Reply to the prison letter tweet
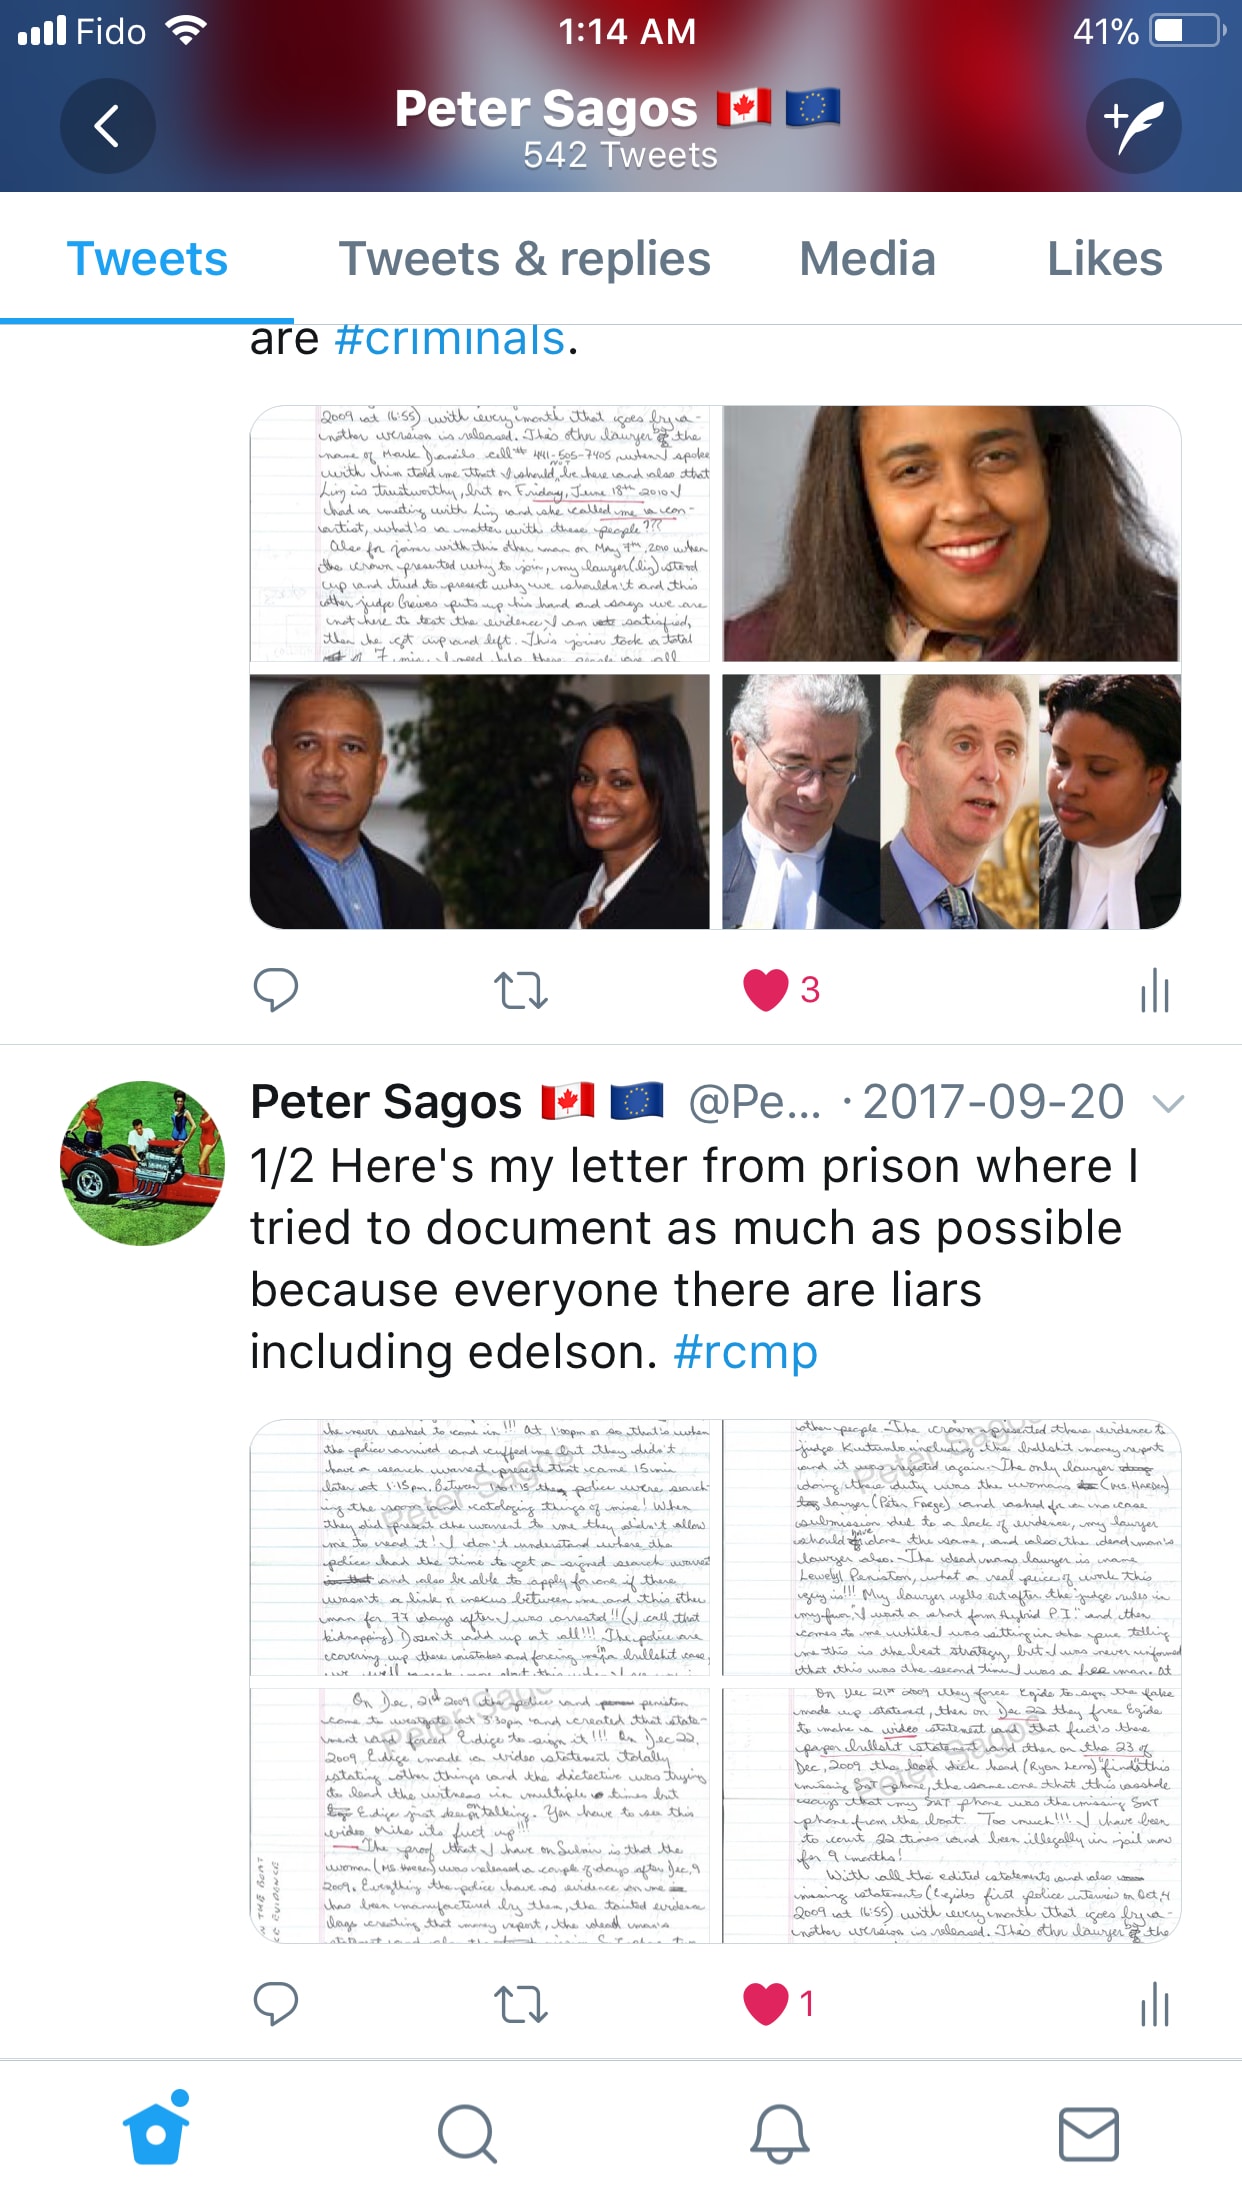The height and width of the screenshot is (2208, 1242). click(x=275, y=2003)
